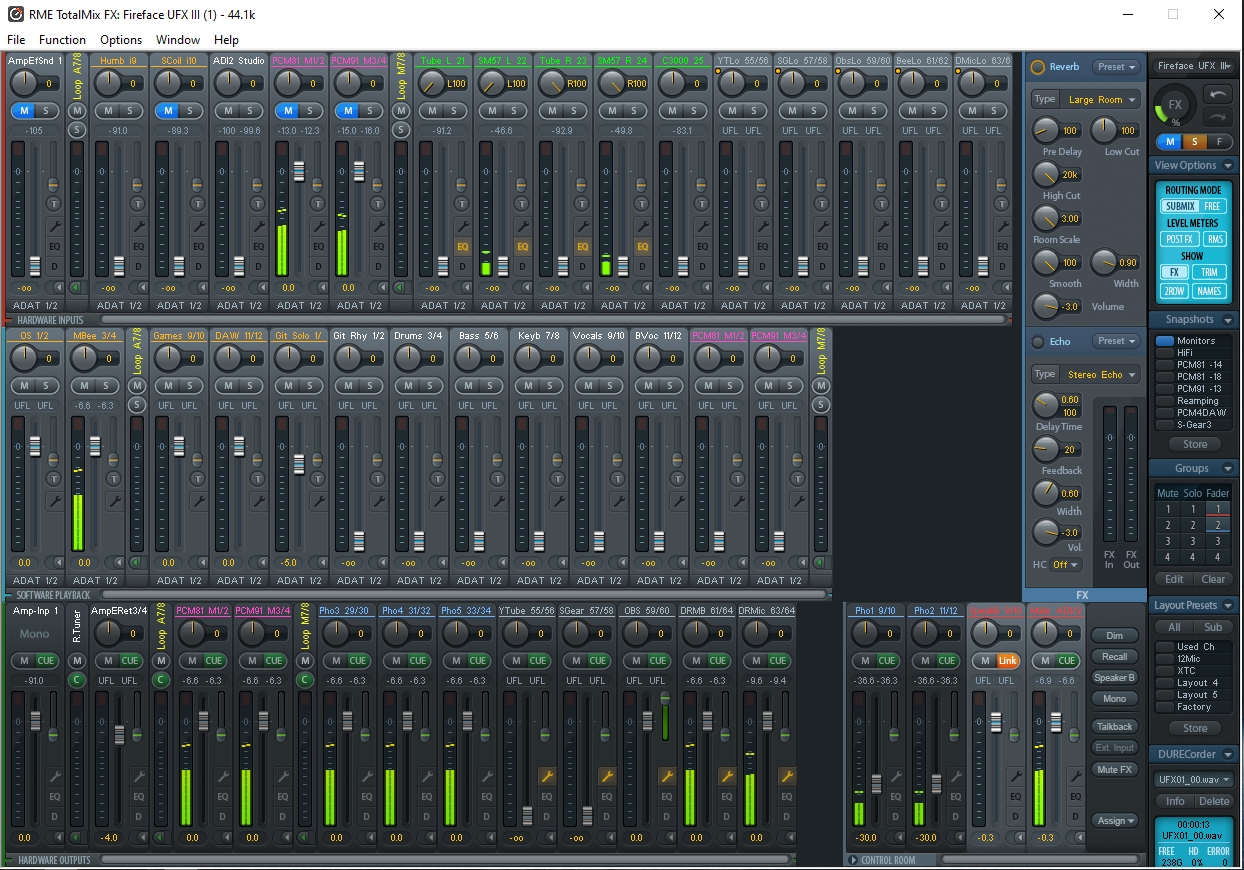Viewport: 1244px width, 870px height.
Task: Select Fader group 2 cell
Action: (1217, 525)
